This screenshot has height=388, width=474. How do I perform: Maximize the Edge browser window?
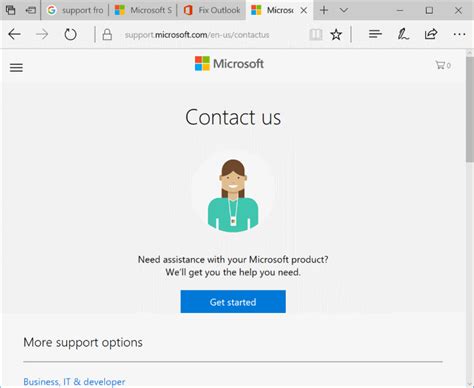pos(429,10)
